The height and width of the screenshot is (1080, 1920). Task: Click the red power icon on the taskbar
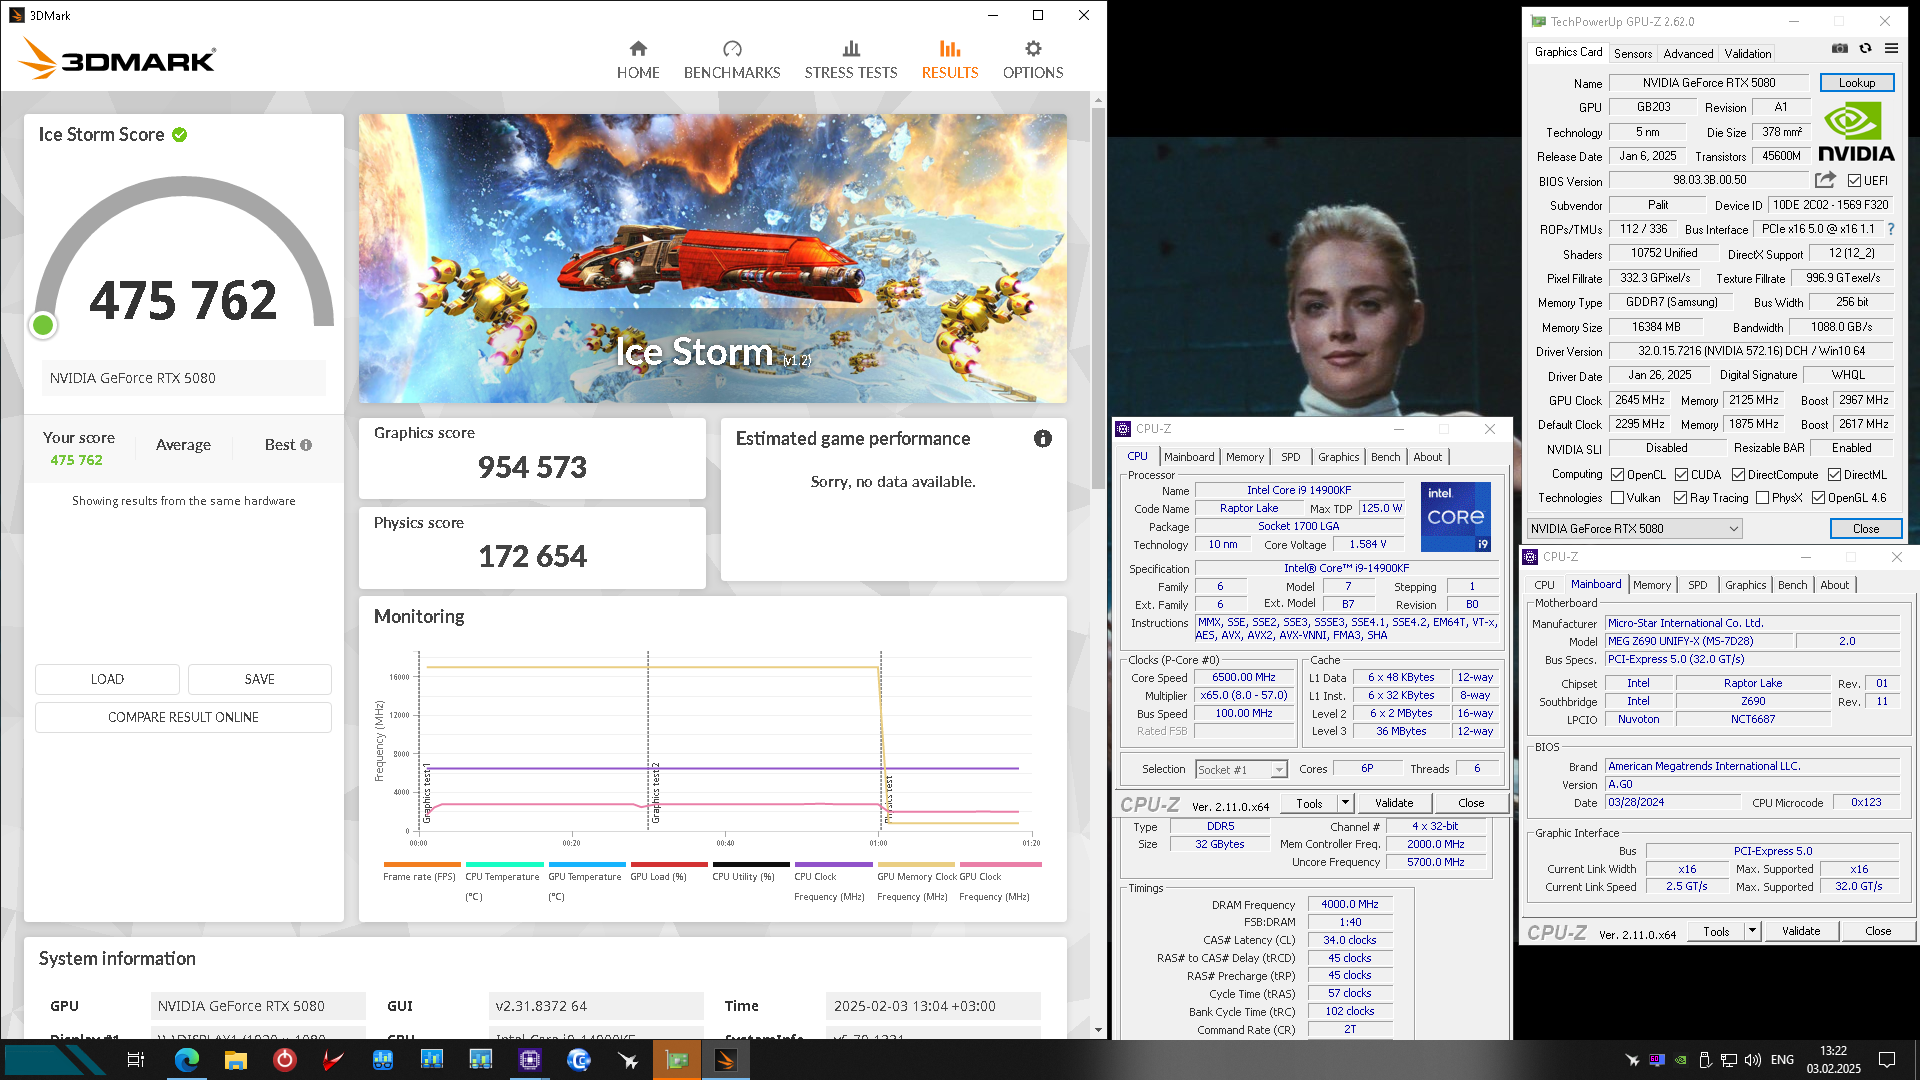coord(285,1060)
